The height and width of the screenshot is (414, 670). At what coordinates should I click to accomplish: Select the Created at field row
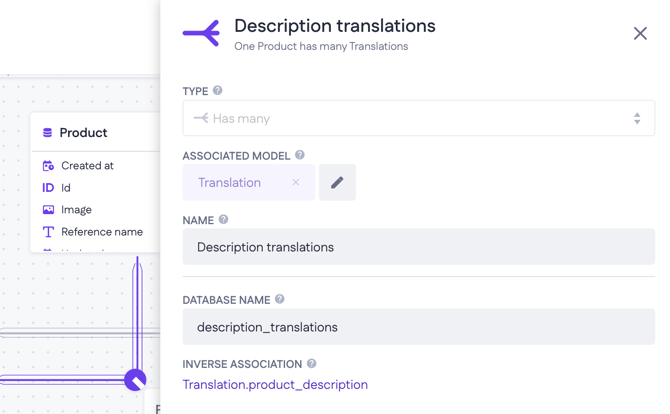87,166
